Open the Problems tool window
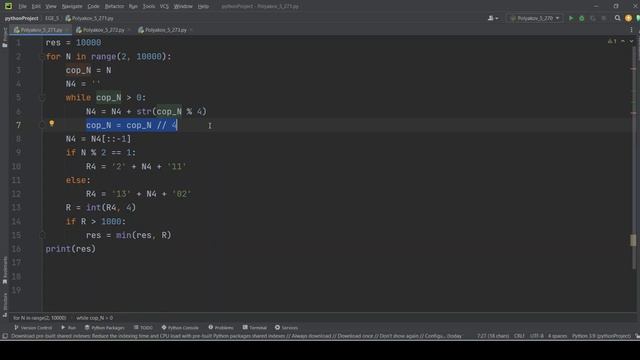This screenshot has height=360, width=640. [x=221, y=328]
